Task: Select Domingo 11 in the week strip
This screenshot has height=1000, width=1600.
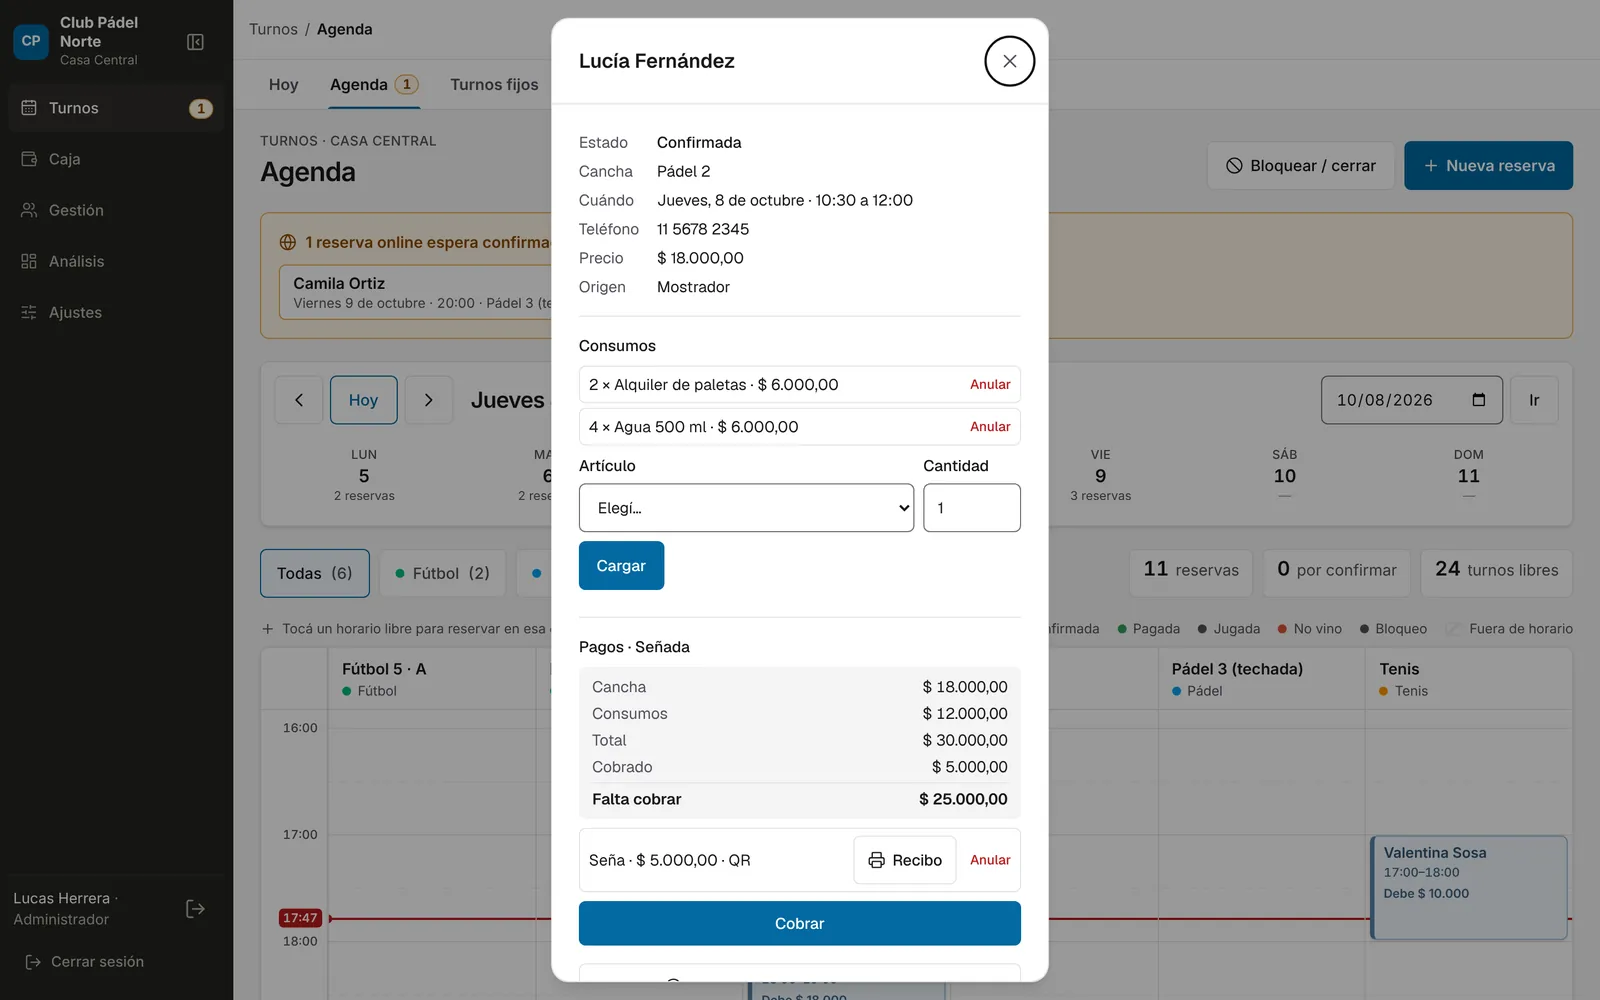Action: tap(1469, 475)
